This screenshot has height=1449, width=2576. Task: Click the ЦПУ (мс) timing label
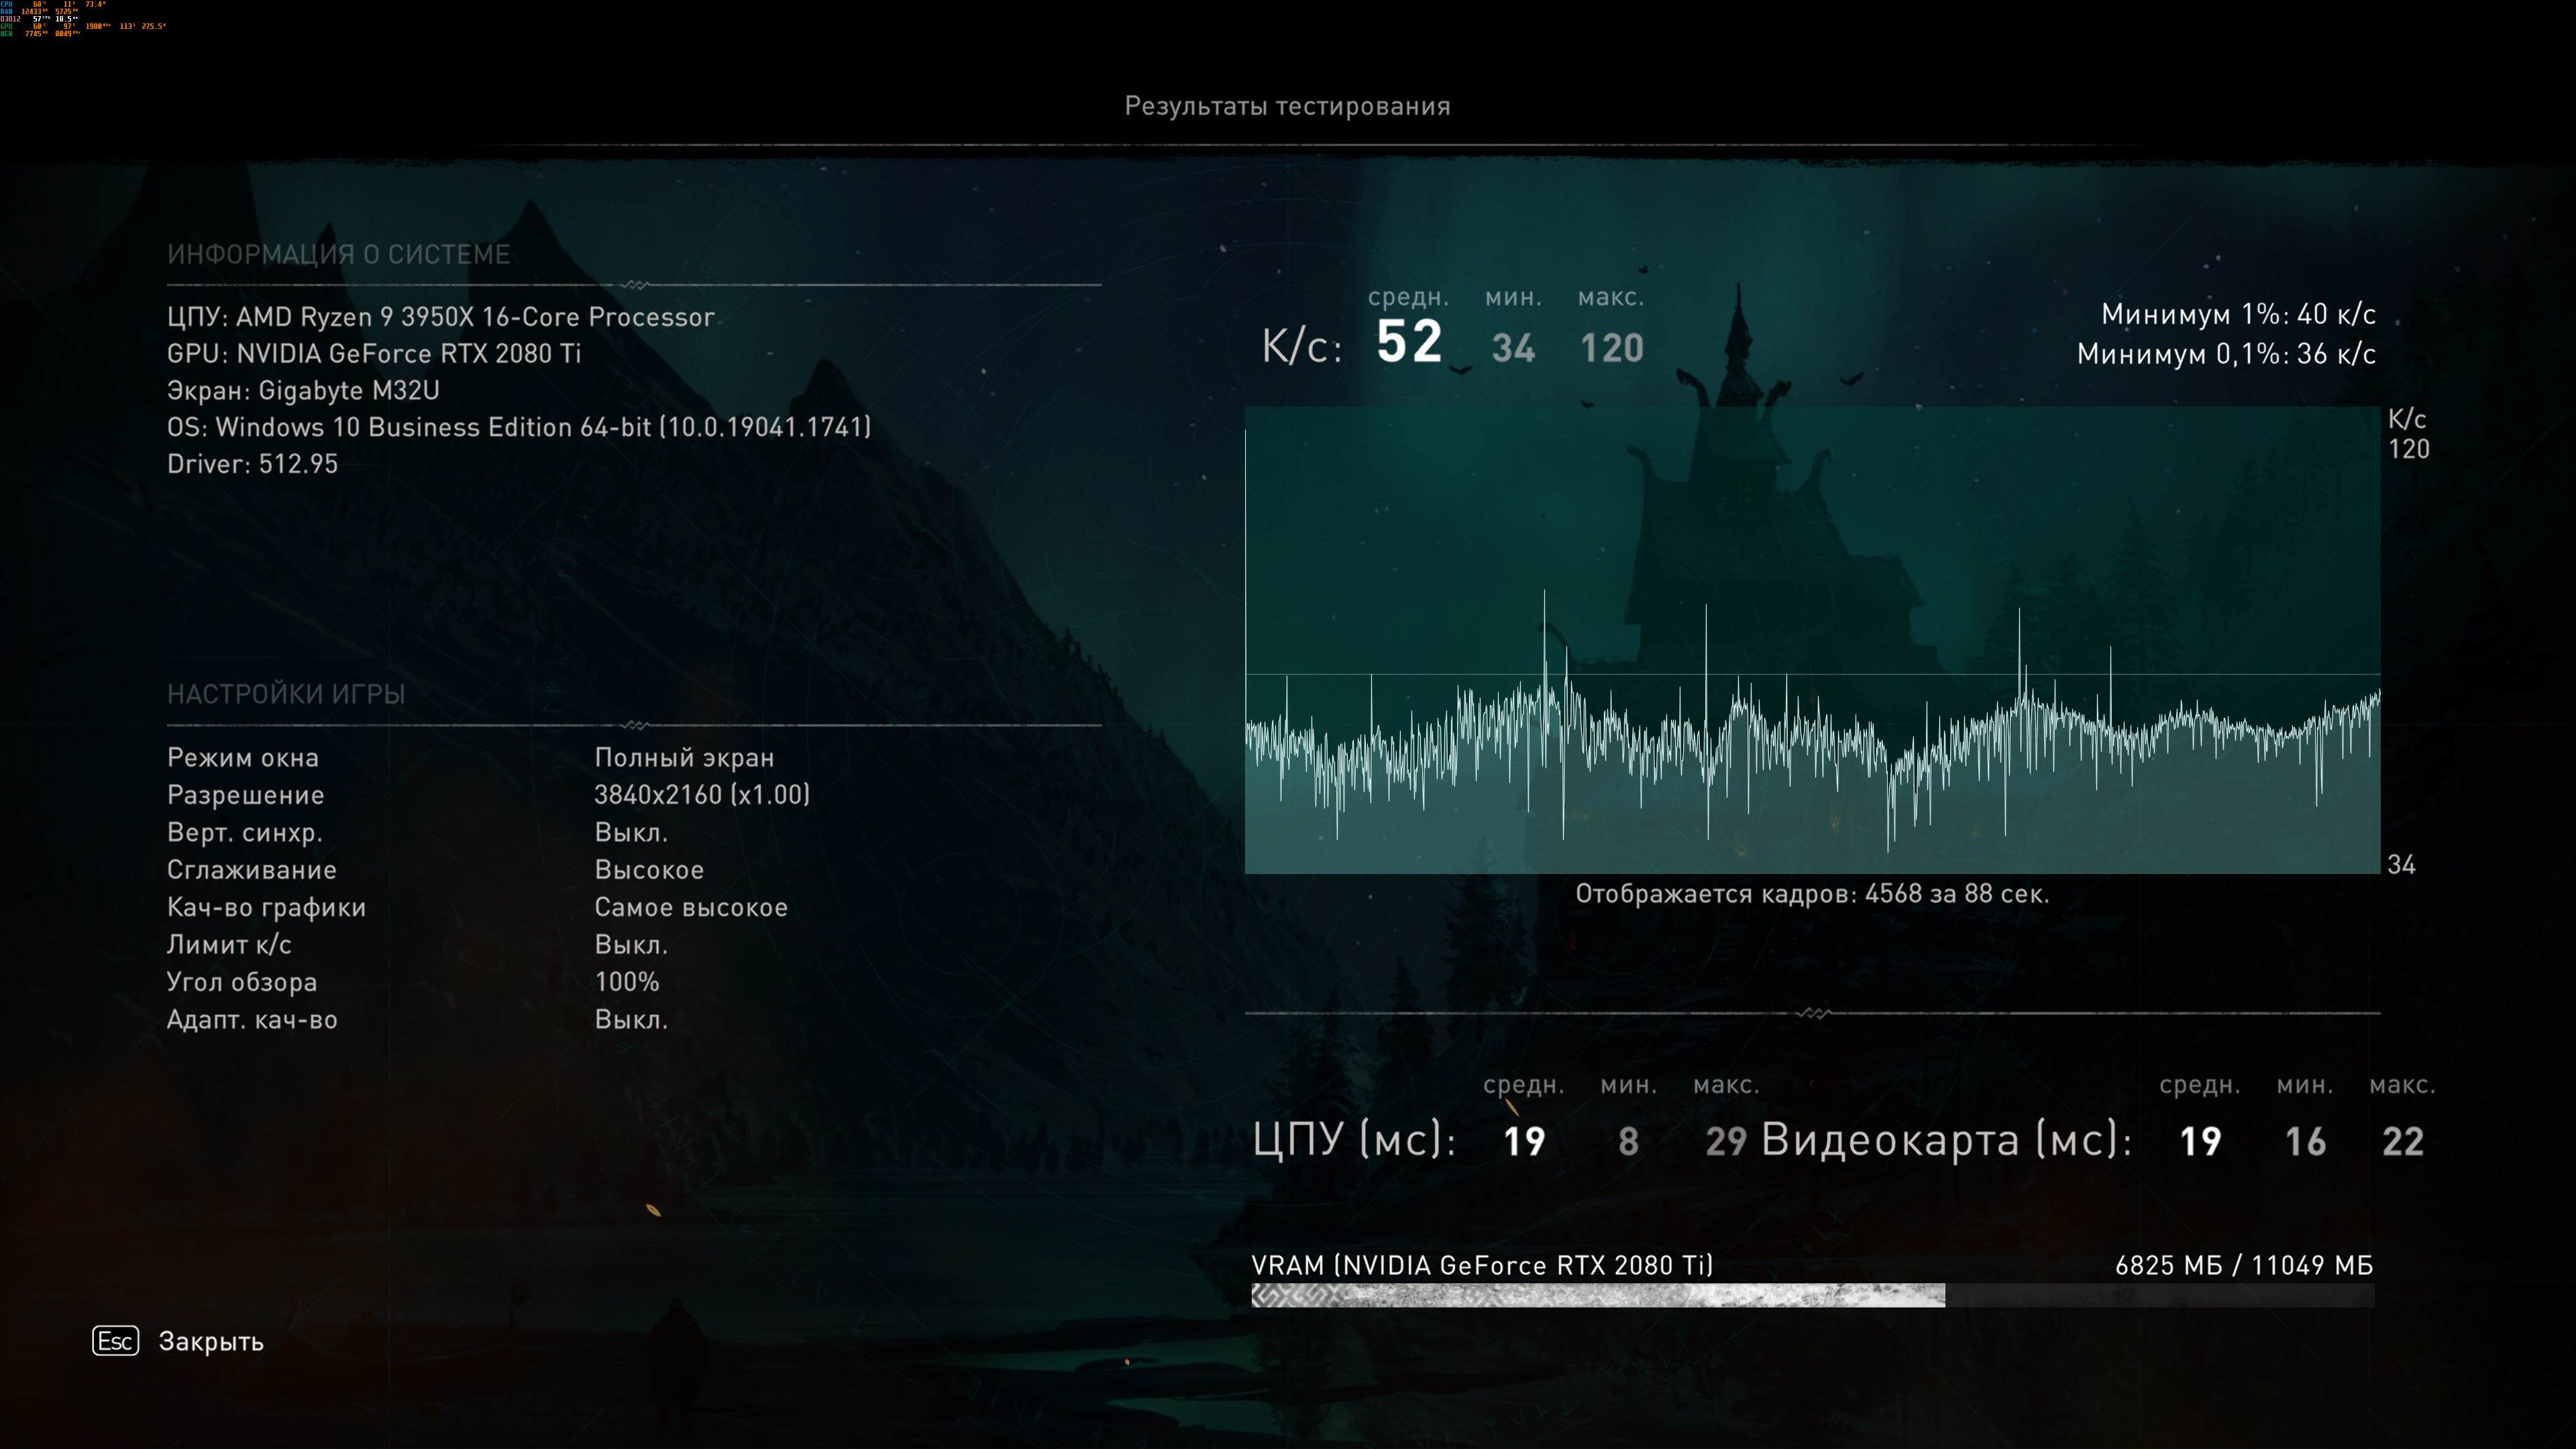point(1354,1140)
